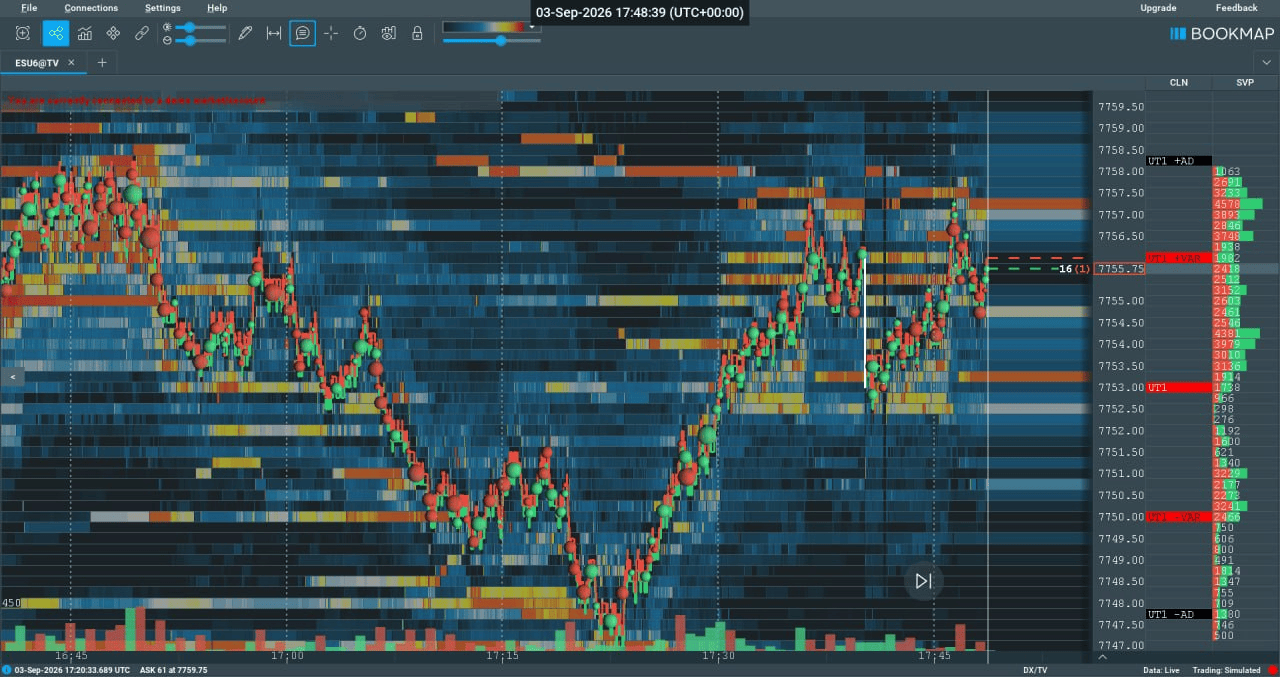Add a new chart tab with plus
Image resolution: width=1280 pixels, height=677 pixels.
101,62
